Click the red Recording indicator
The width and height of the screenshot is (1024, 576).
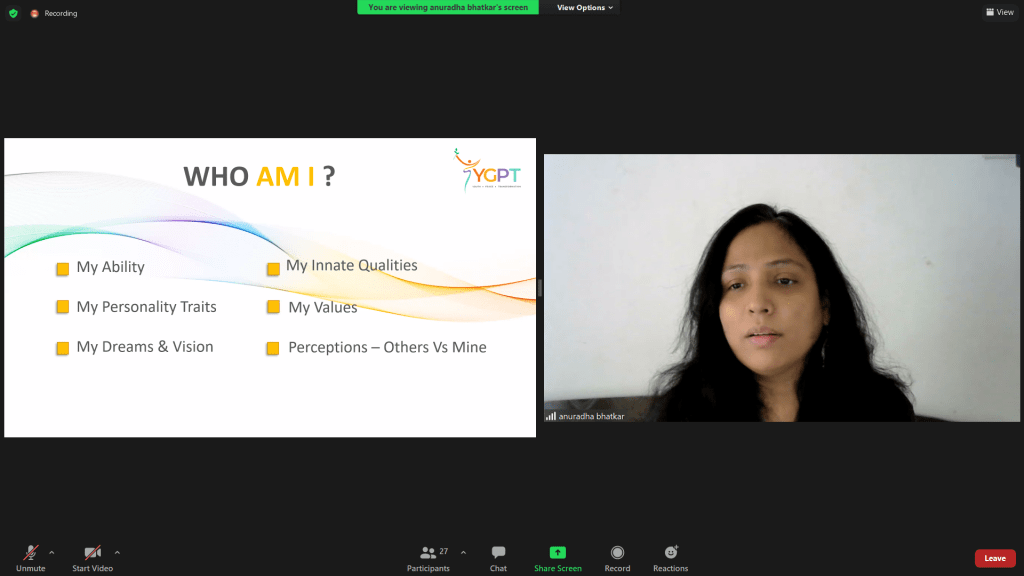click(x=35, y=13)
